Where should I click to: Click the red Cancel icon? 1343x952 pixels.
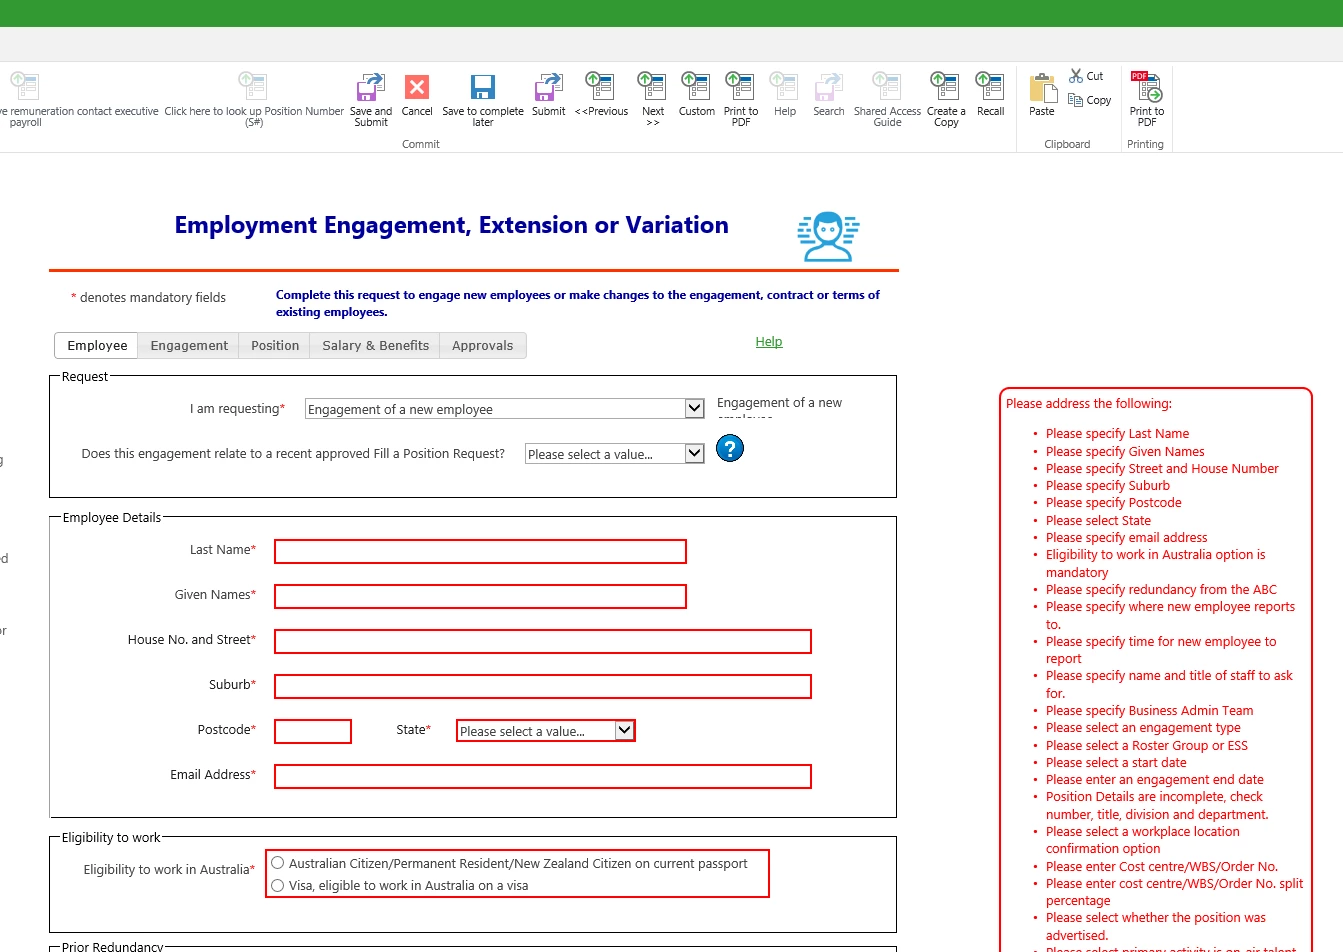point(417,87)
